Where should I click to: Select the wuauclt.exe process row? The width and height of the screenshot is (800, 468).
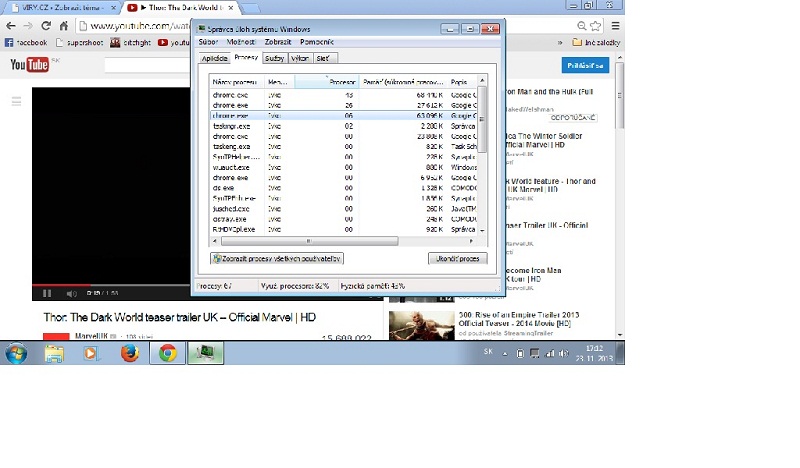coord(343,167)
